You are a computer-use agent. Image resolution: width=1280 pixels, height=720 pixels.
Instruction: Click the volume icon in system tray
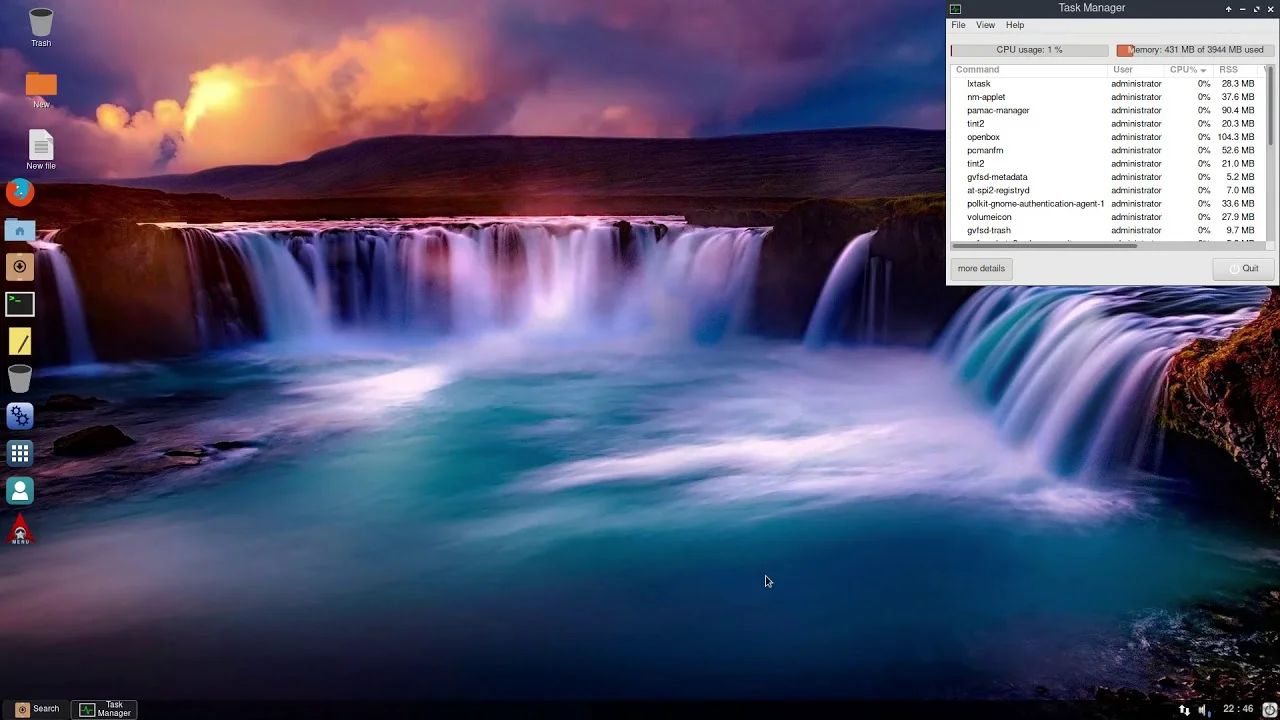coord(1203,710)
